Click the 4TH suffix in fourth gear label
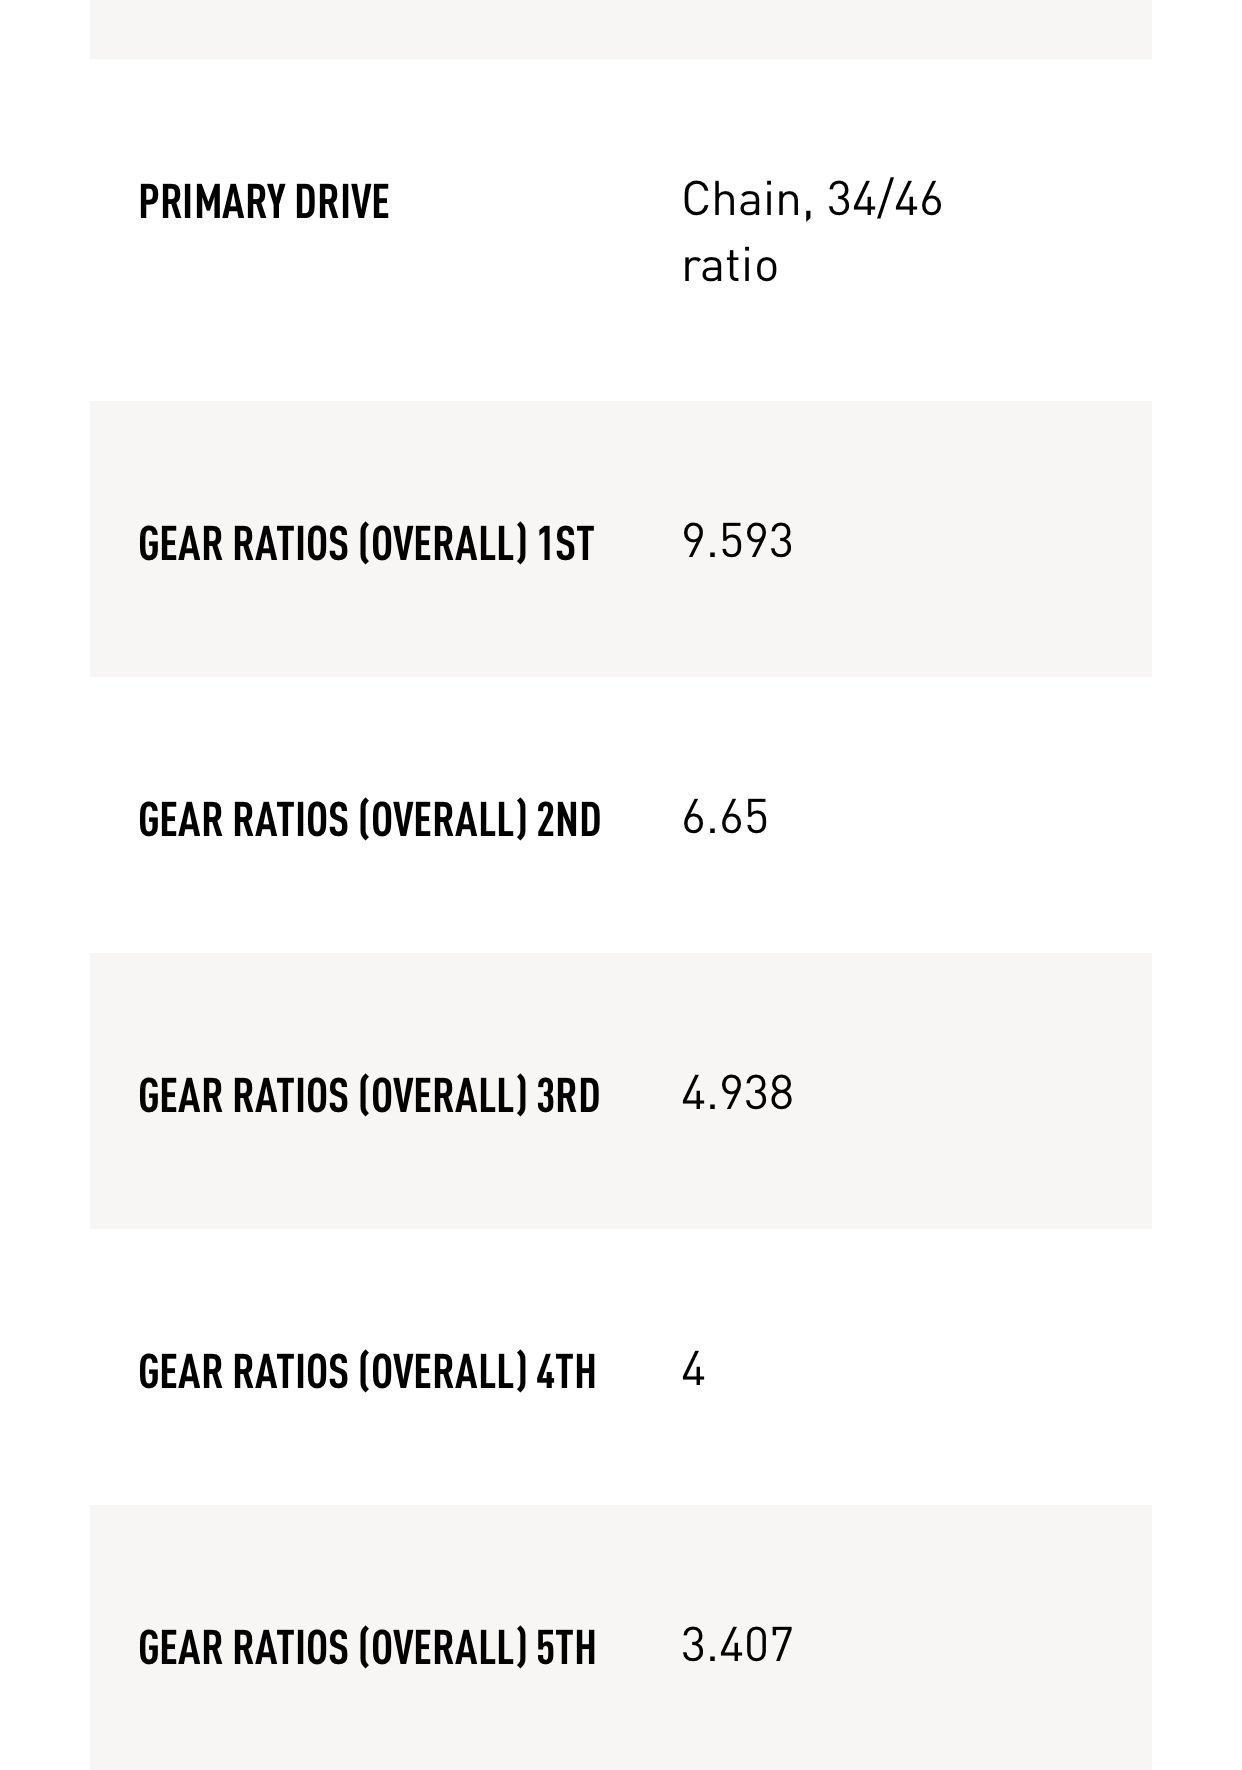 coord(566,1372)
